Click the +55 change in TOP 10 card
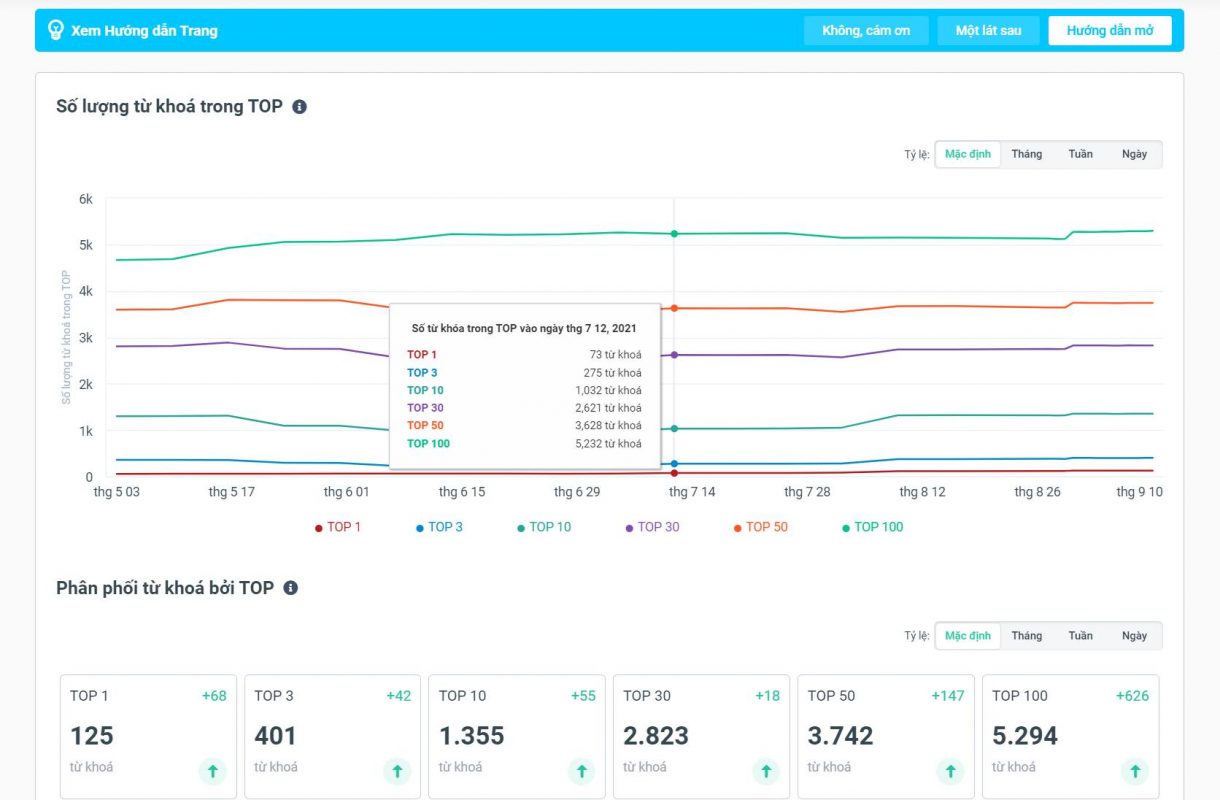 click(x=583, y=696)
